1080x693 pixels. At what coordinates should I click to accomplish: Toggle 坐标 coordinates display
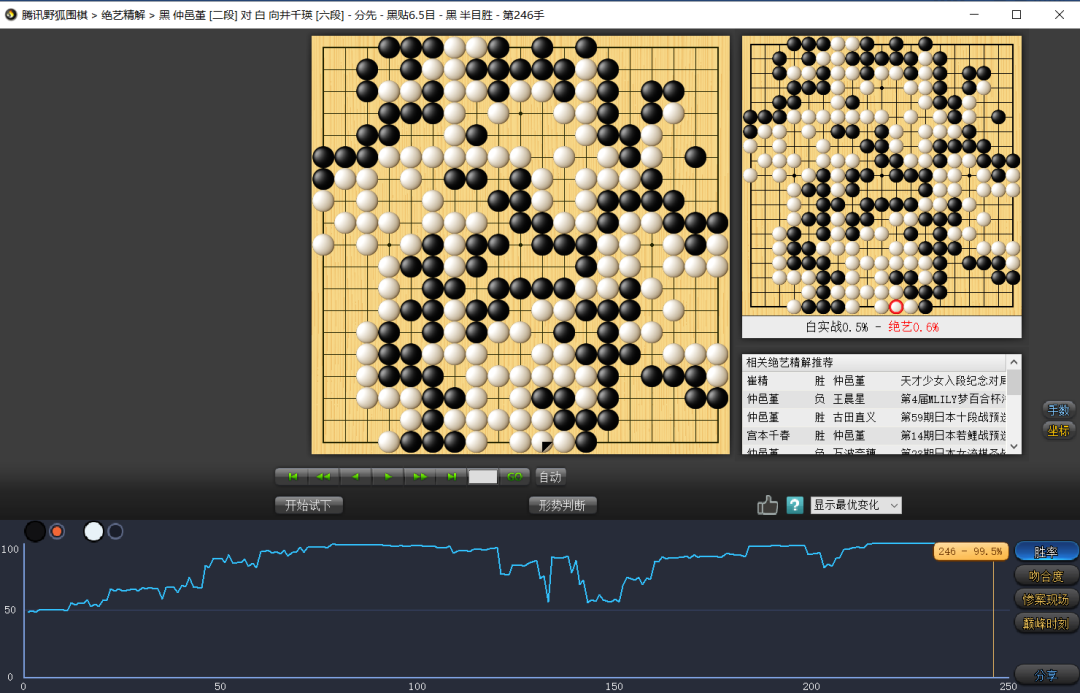click(x=1058, y=431)
